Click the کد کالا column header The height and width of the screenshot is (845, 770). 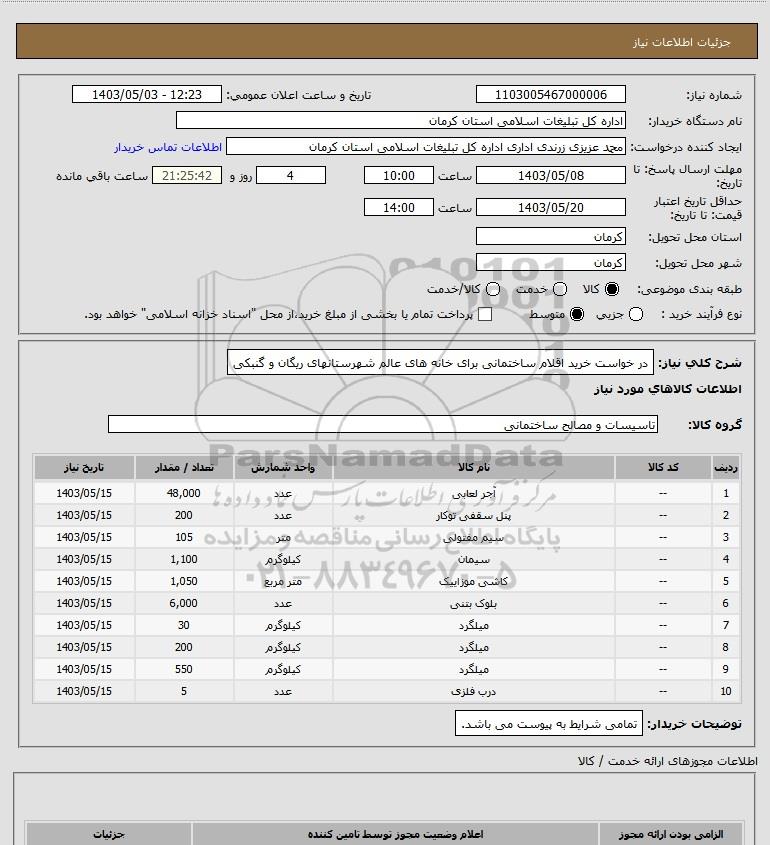click(663, 467)
